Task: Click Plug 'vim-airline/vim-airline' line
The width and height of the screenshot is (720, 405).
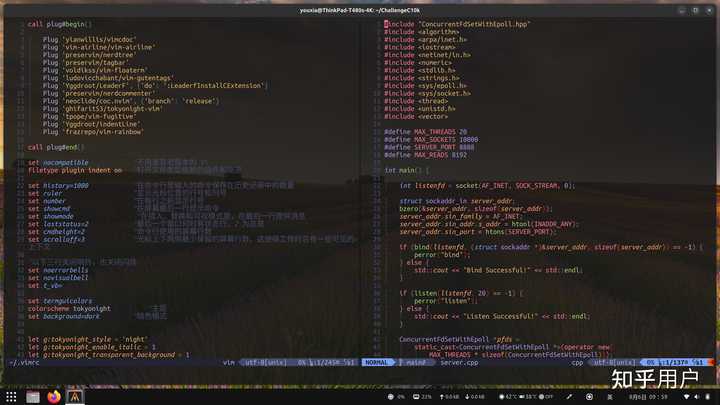Action: tap(99, 47)
